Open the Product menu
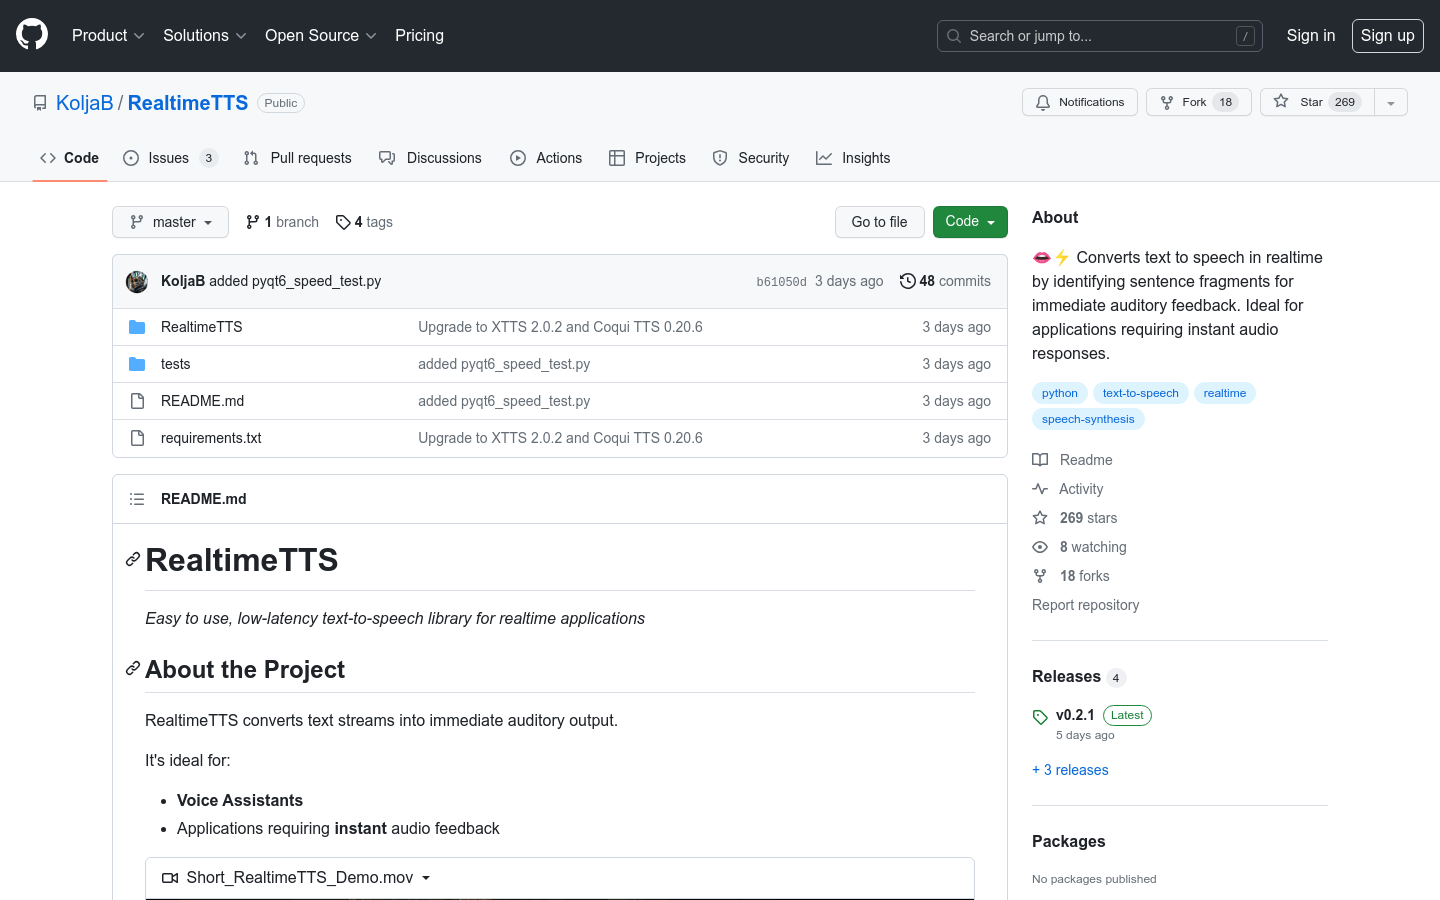1440x900 pixels. click(x=108, y=35)
